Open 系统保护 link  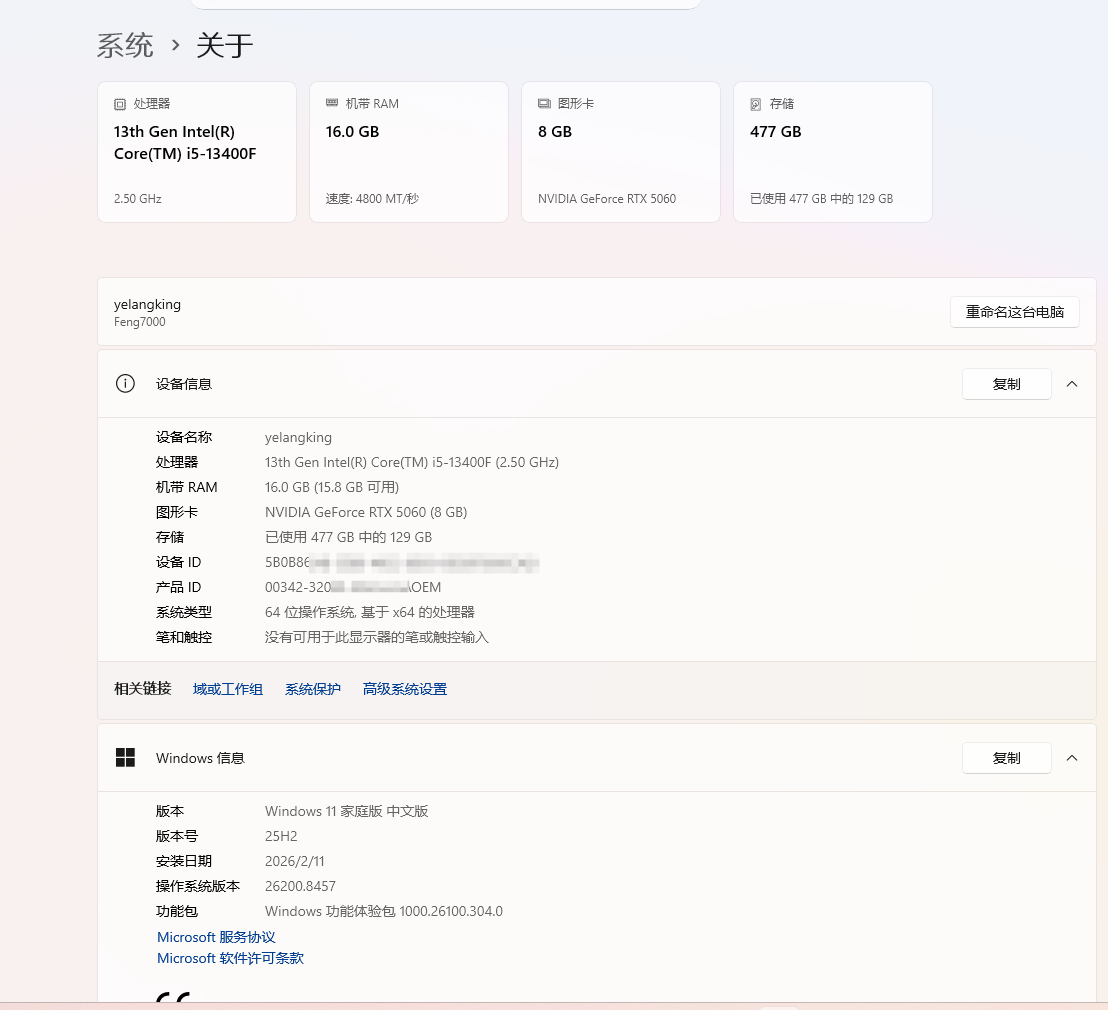312,689
